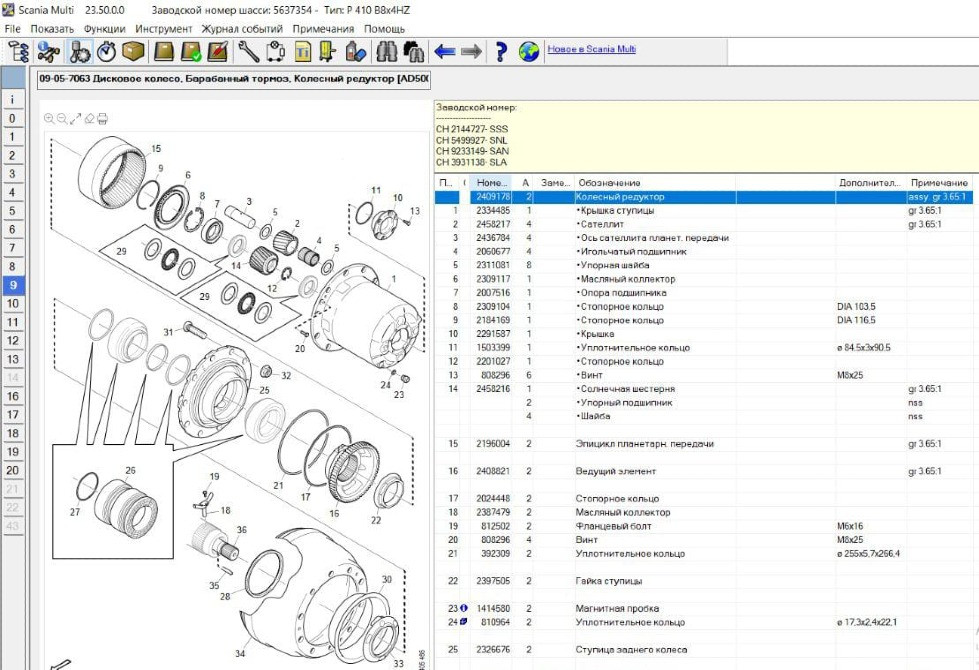Viewport: 979px width, 670px height.
Task: Click the blue back arrow
Action: click(445, 51)
